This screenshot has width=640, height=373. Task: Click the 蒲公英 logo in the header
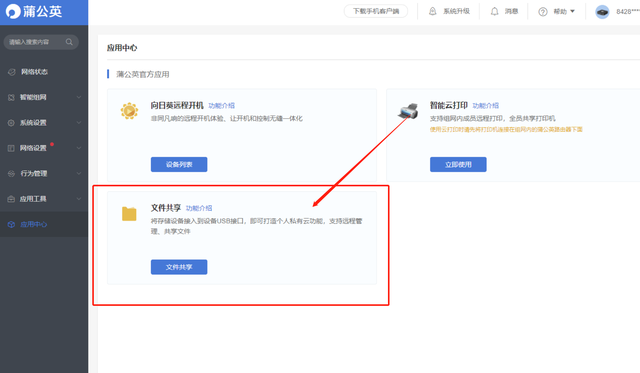(x=34, y=11)
